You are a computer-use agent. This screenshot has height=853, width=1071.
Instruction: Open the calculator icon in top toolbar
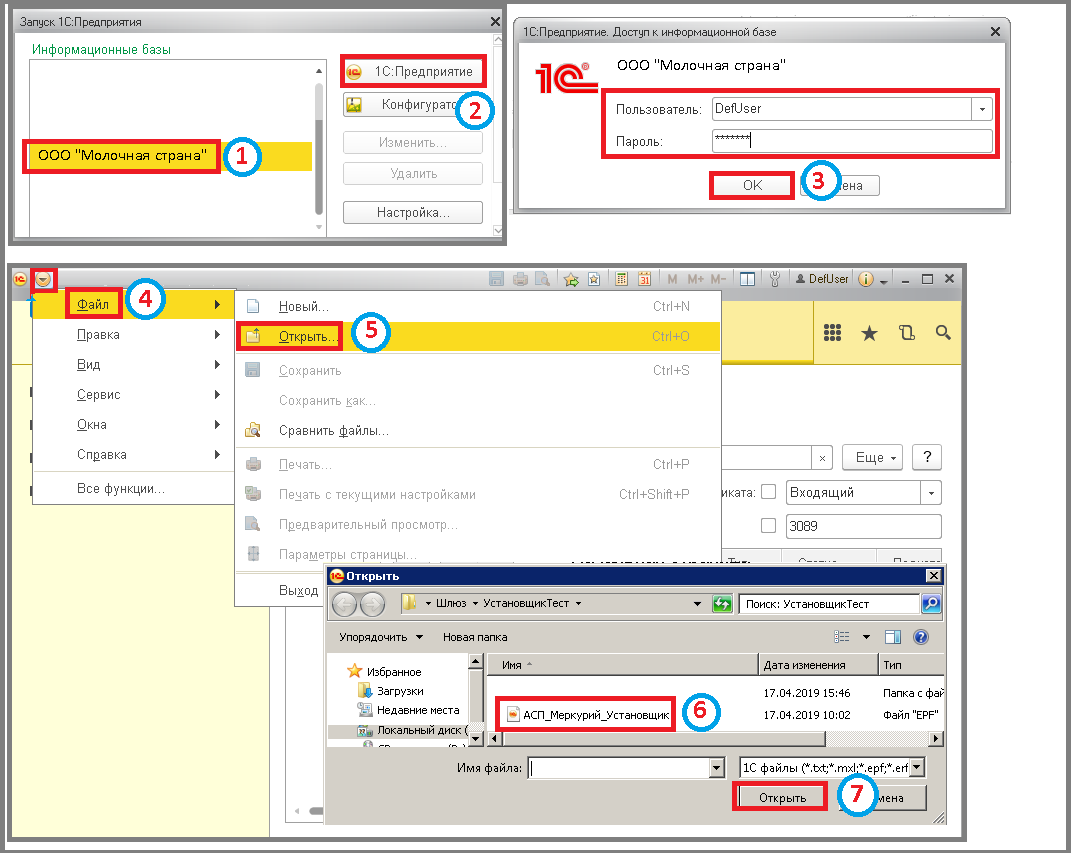pos(621,279)
